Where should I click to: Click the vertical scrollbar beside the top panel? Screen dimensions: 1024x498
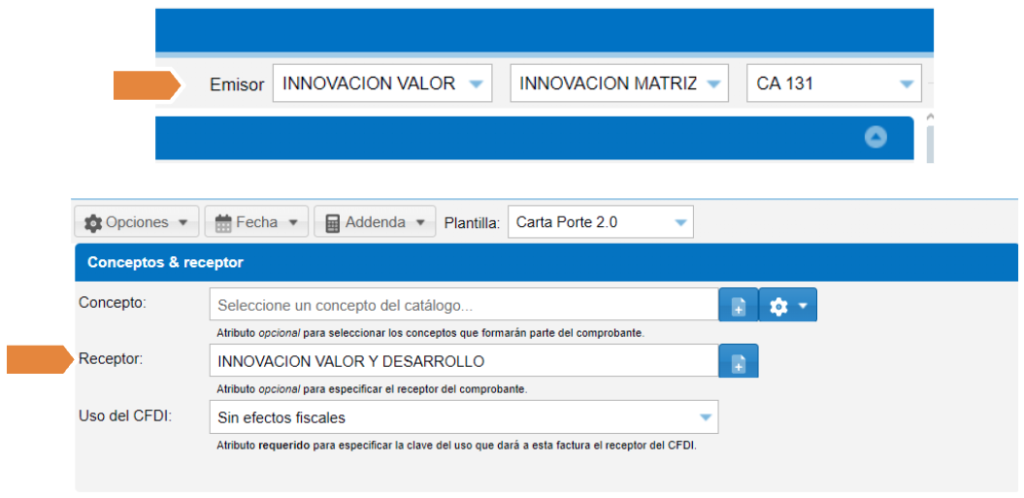coord(930,140)
